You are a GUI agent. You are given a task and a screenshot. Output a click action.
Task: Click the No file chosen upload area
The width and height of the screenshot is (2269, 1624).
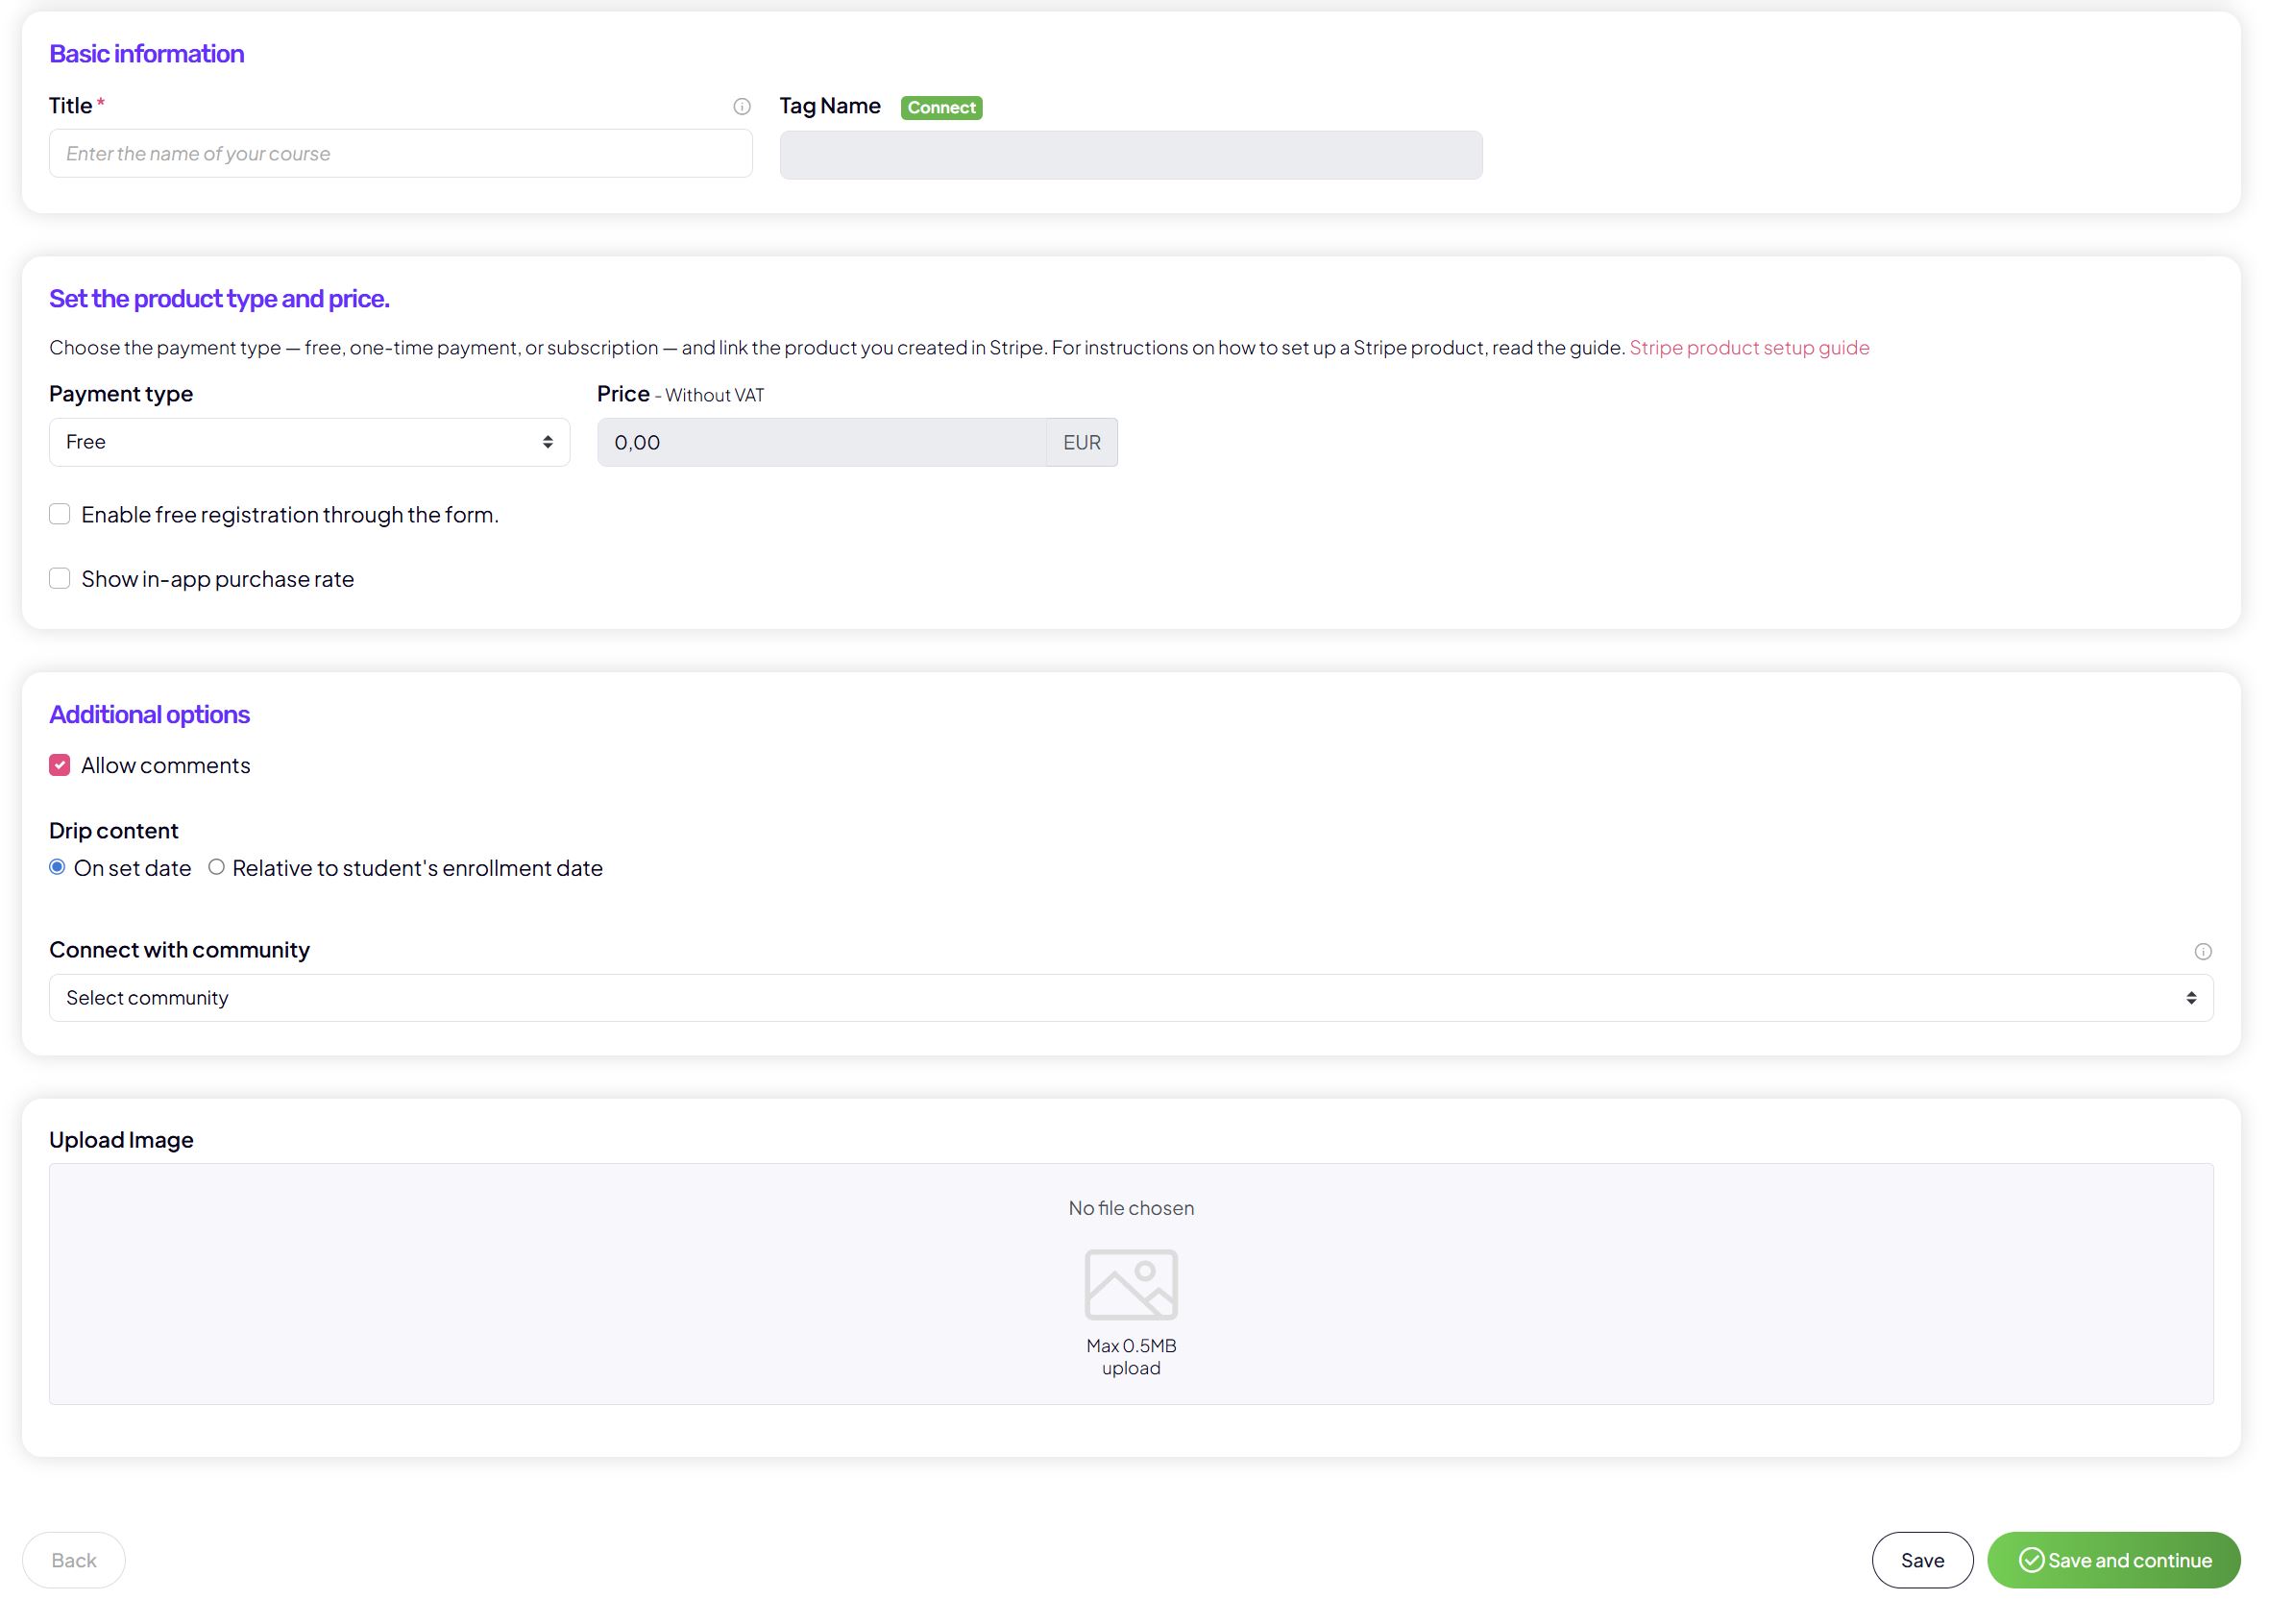1130,1208
